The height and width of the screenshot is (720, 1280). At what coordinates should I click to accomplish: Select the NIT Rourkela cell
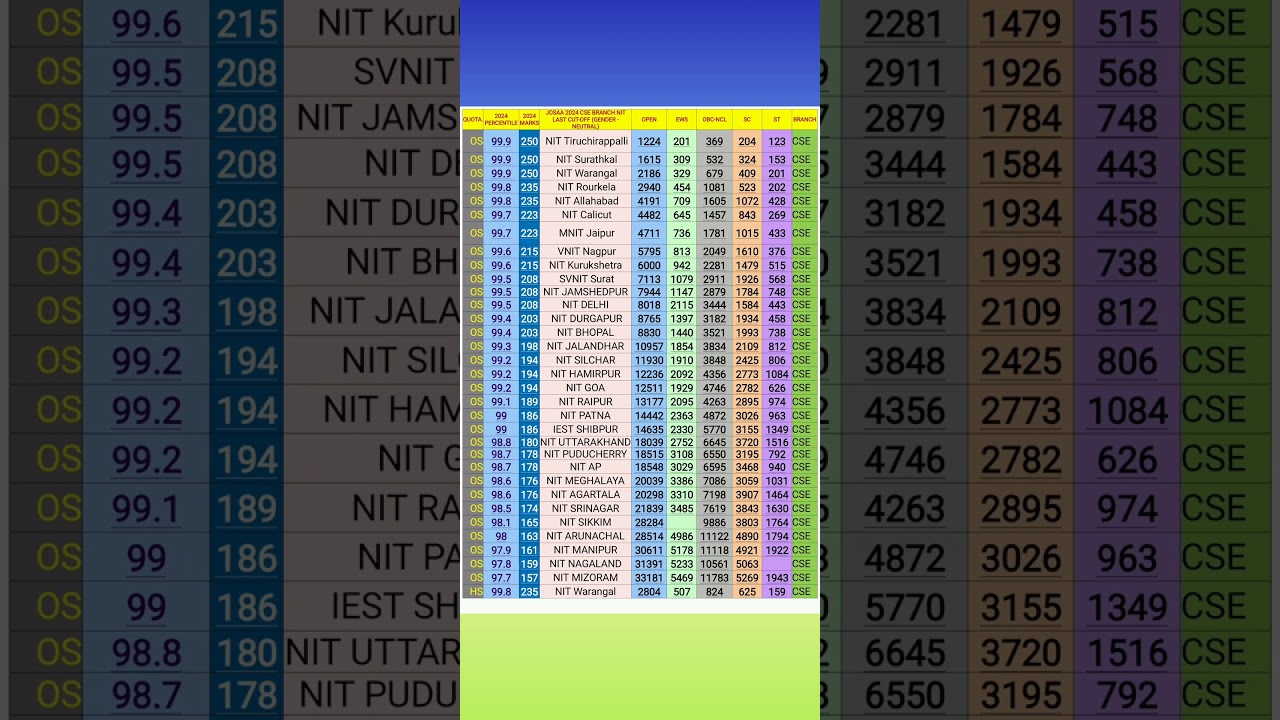coord(586,187)
